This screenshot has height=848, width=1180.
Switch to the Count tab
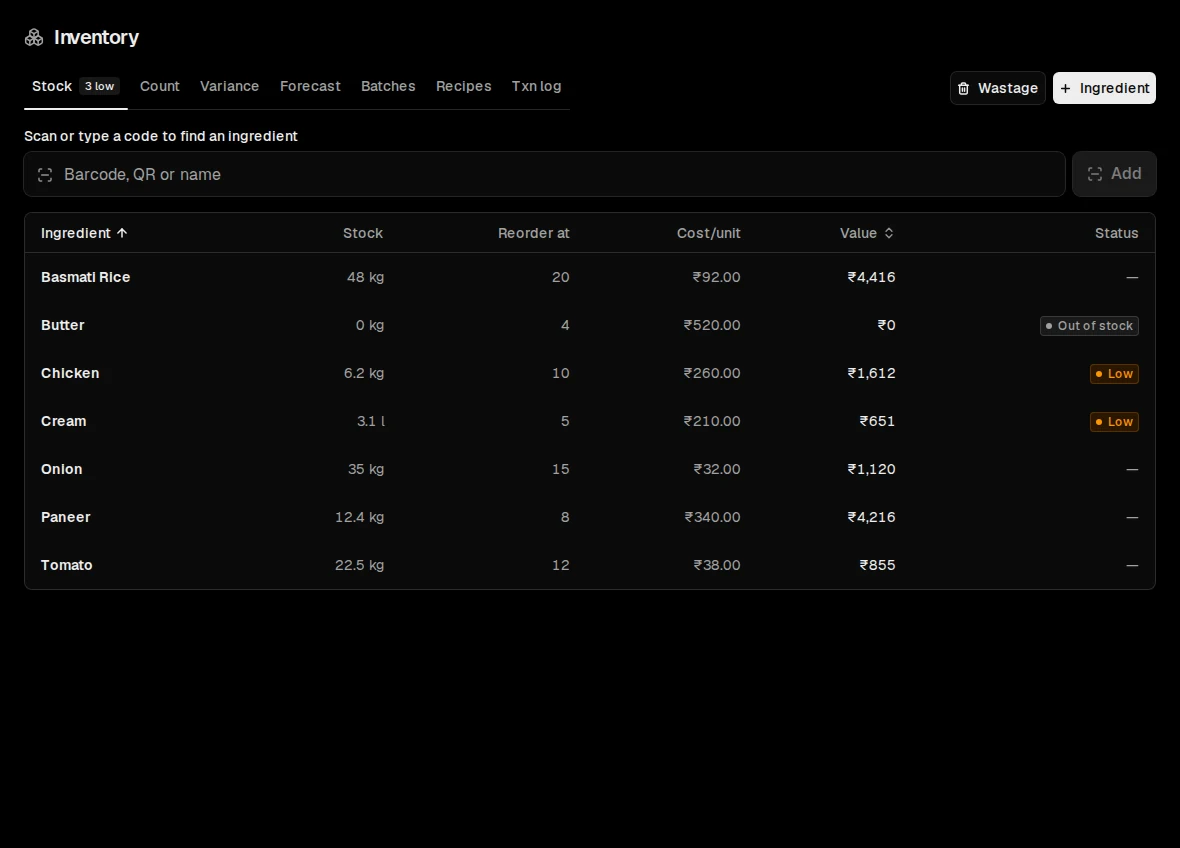click(160, 87)
